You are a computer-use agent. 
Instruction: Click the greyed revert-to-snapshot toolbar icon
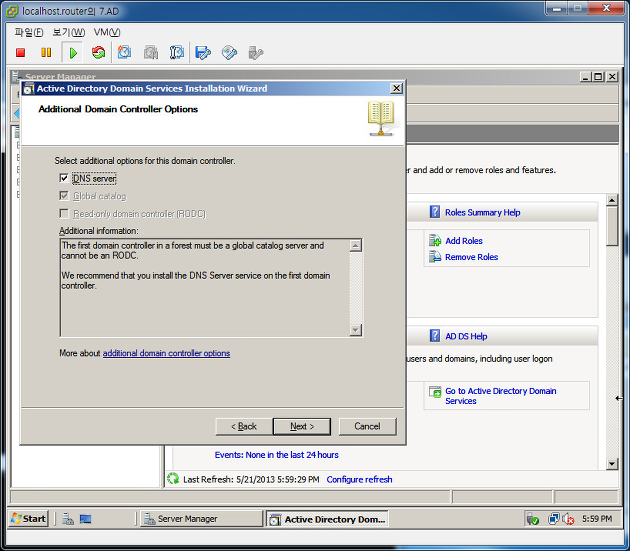151,53
